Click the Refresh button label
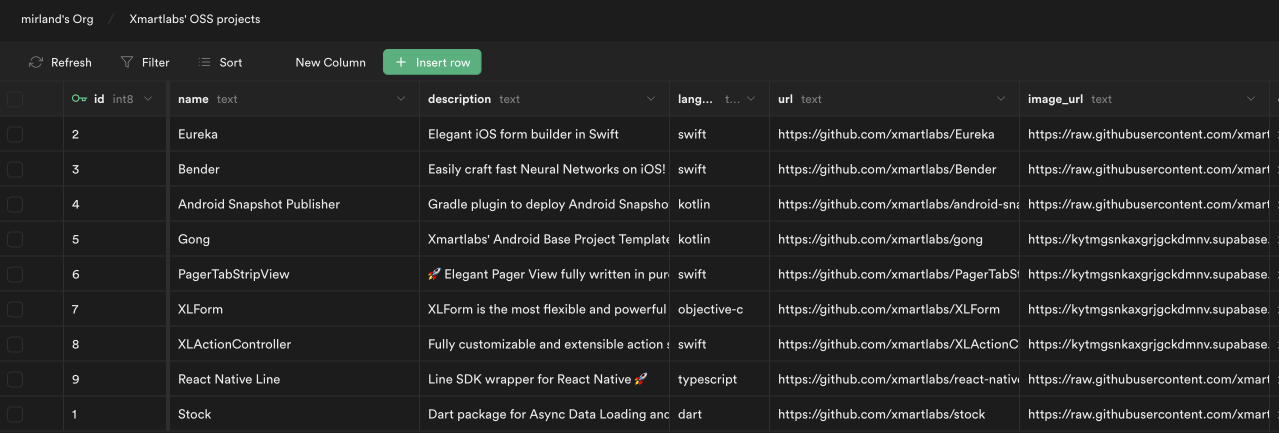Viewport: 1279px width, 433px height. click(x=71, y=62)
